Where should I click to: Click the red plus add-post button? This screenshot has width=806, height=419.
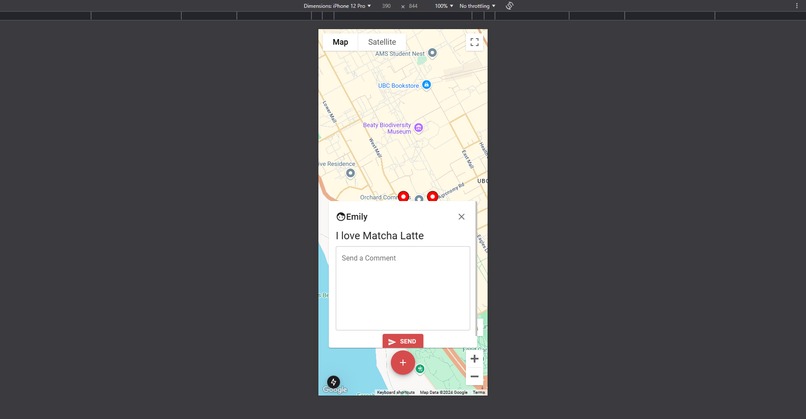(403, 362)
